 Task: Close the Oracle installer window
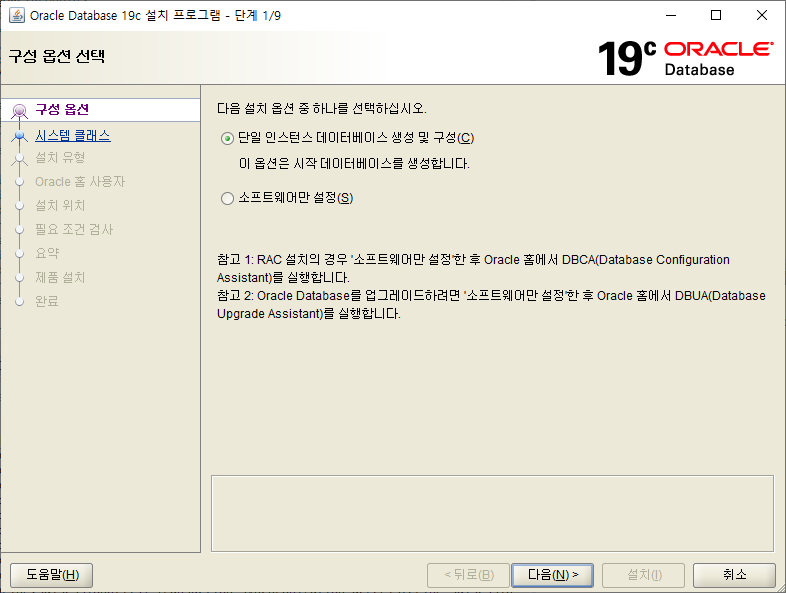[761, 16]
